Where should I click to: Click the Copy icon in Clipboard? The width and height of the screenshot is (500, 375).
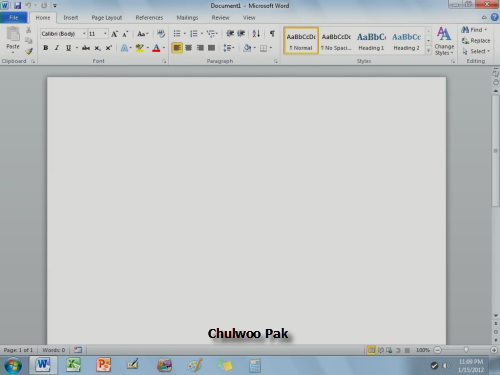(x=29, y=41)
